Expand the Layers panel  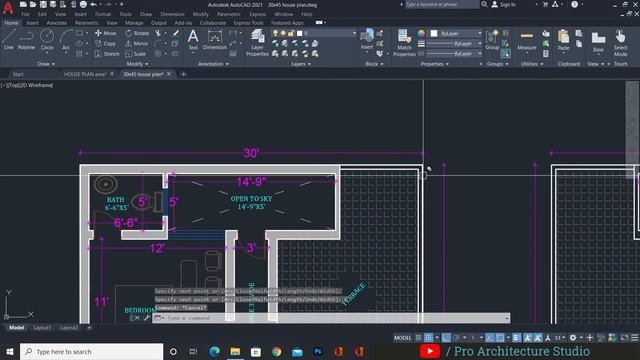[301, 64]
